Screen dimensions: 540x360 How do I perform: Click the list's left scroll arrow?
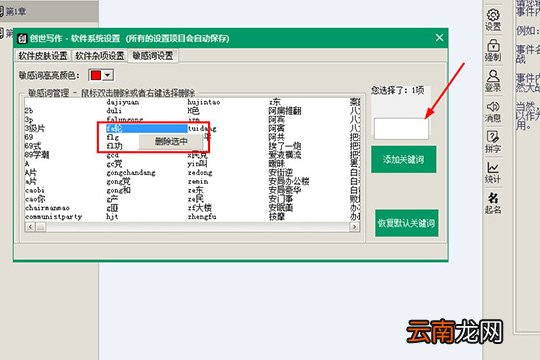point(30,227)
